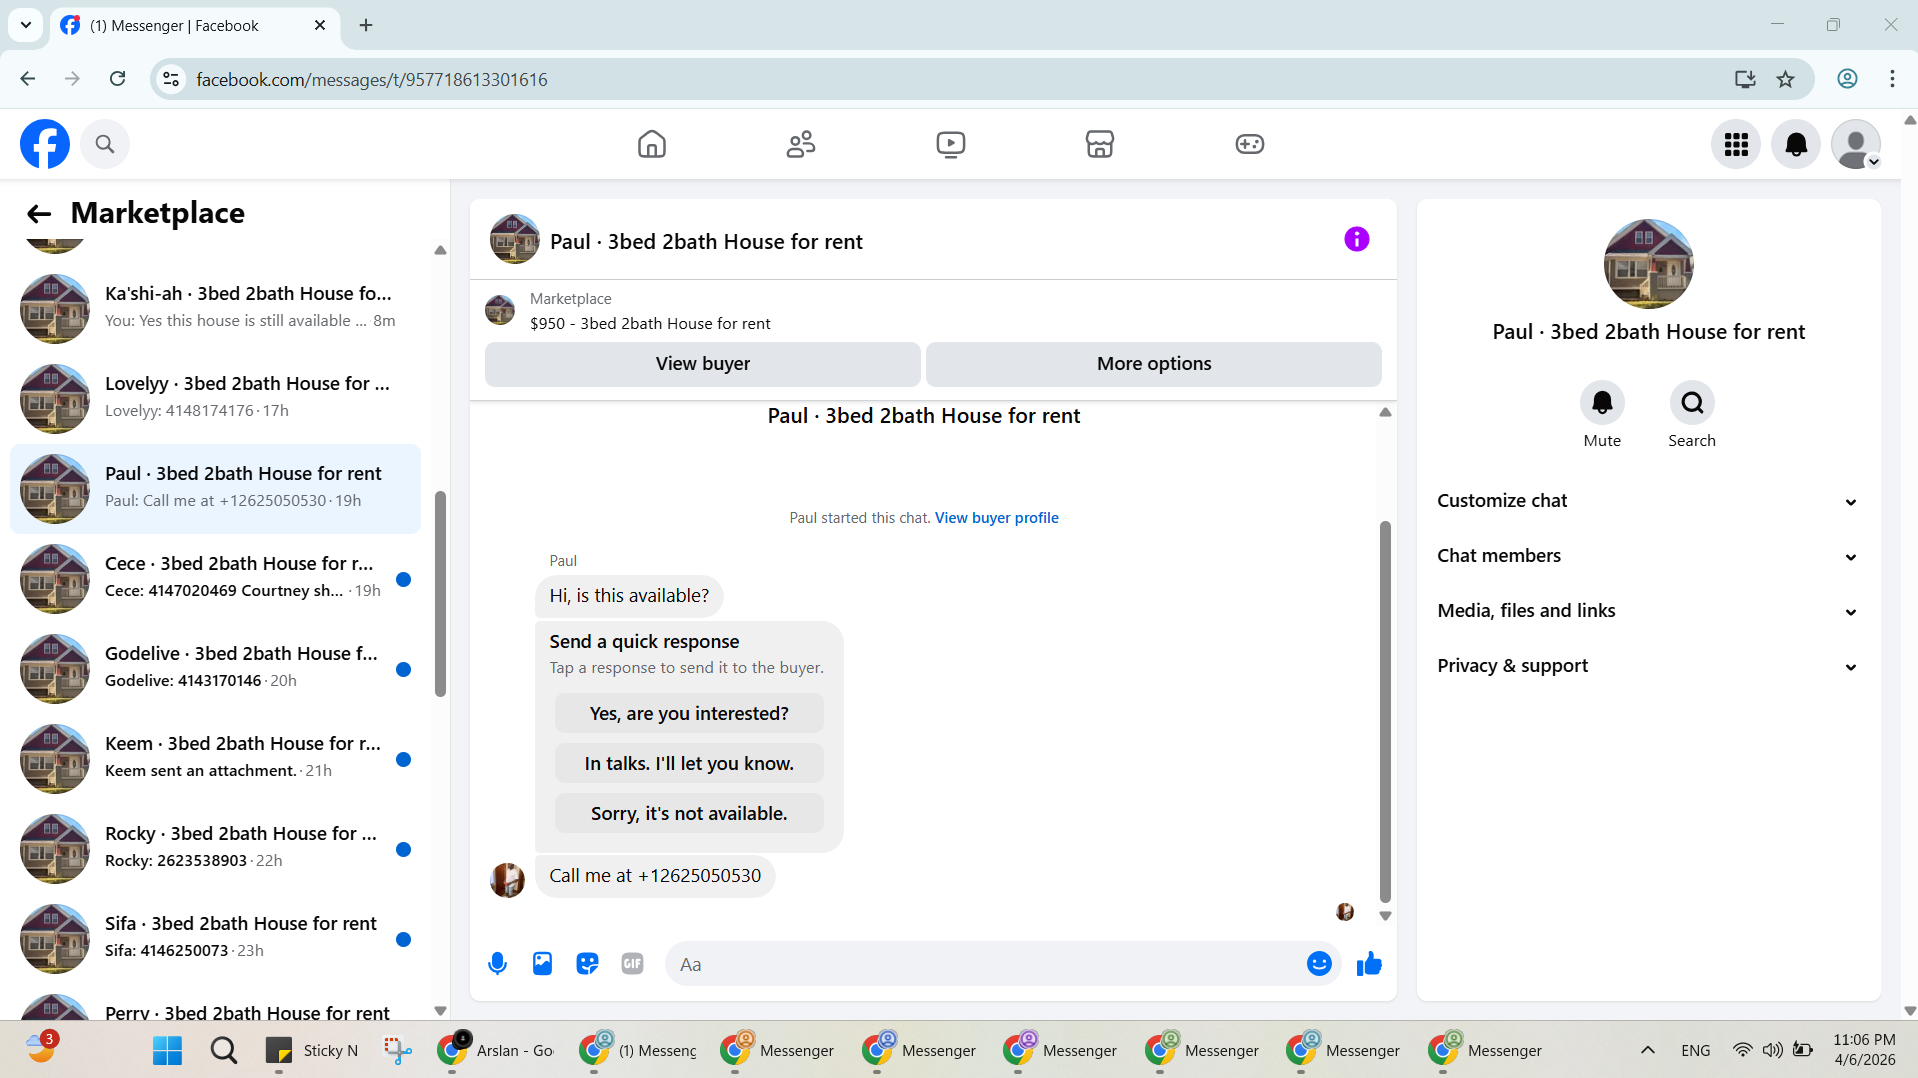The height and width of the screenshot is (1078, 1918).
Task: Open the tab search dropdown in Chrome
Action: (26, 25)
